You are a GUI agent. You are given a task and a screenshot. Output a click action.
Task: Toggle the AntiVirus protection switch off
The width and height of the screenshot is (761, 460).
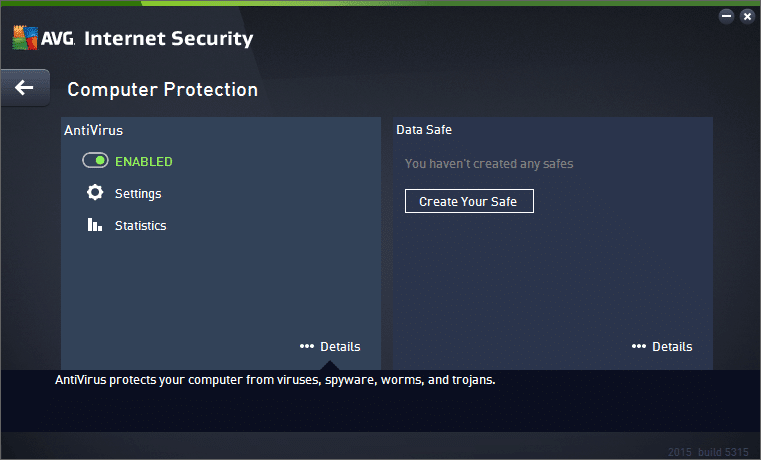pos(95,161)
